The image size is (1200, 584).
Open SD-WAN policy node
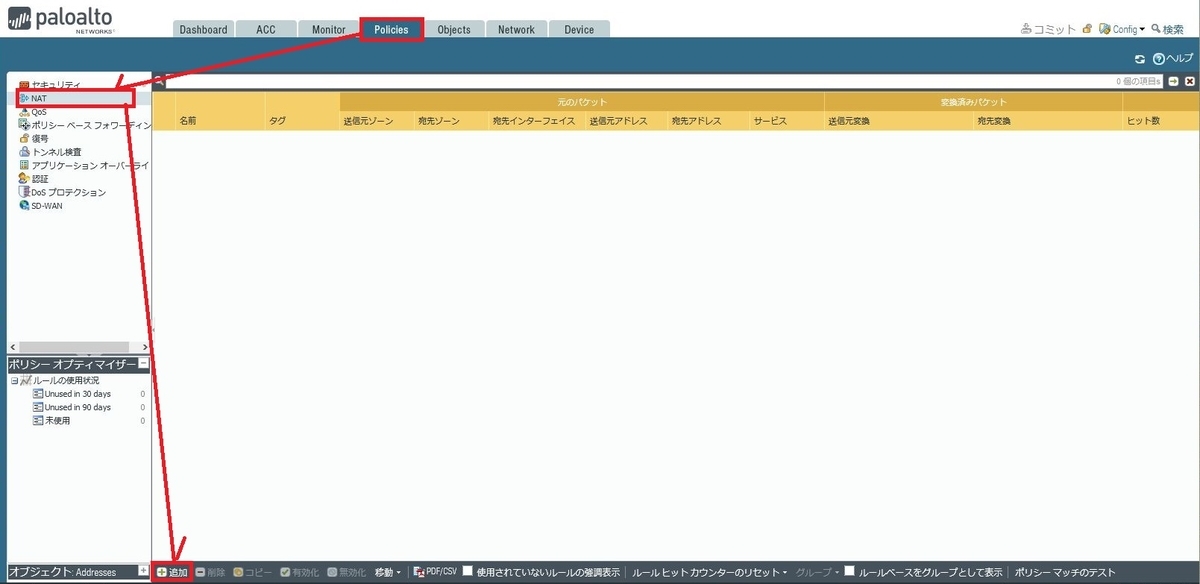click(40, 205)
